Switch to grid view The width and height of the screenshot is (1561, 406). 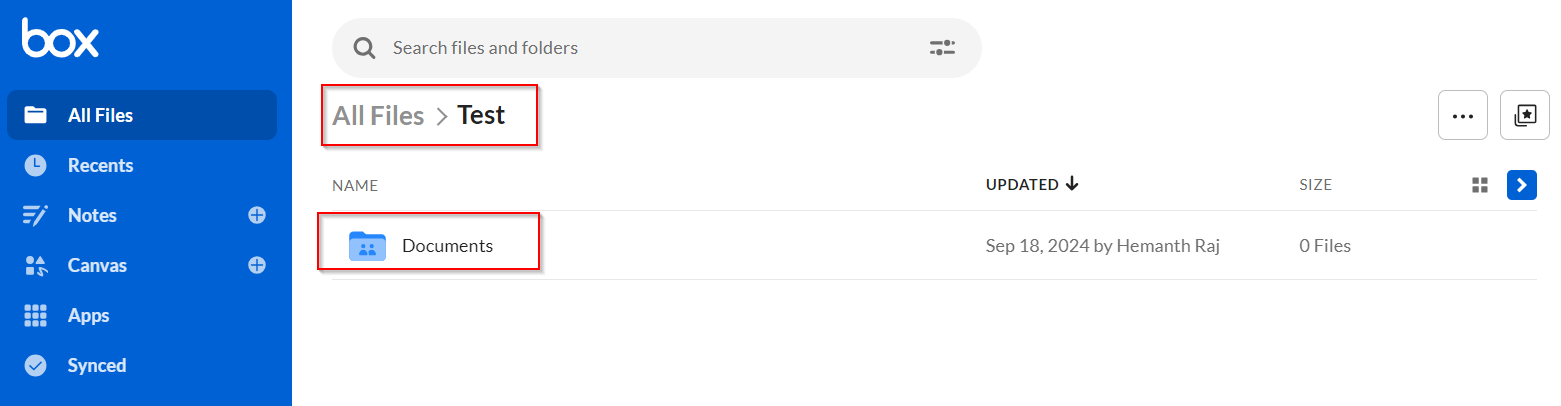[x=1481, y=185]
